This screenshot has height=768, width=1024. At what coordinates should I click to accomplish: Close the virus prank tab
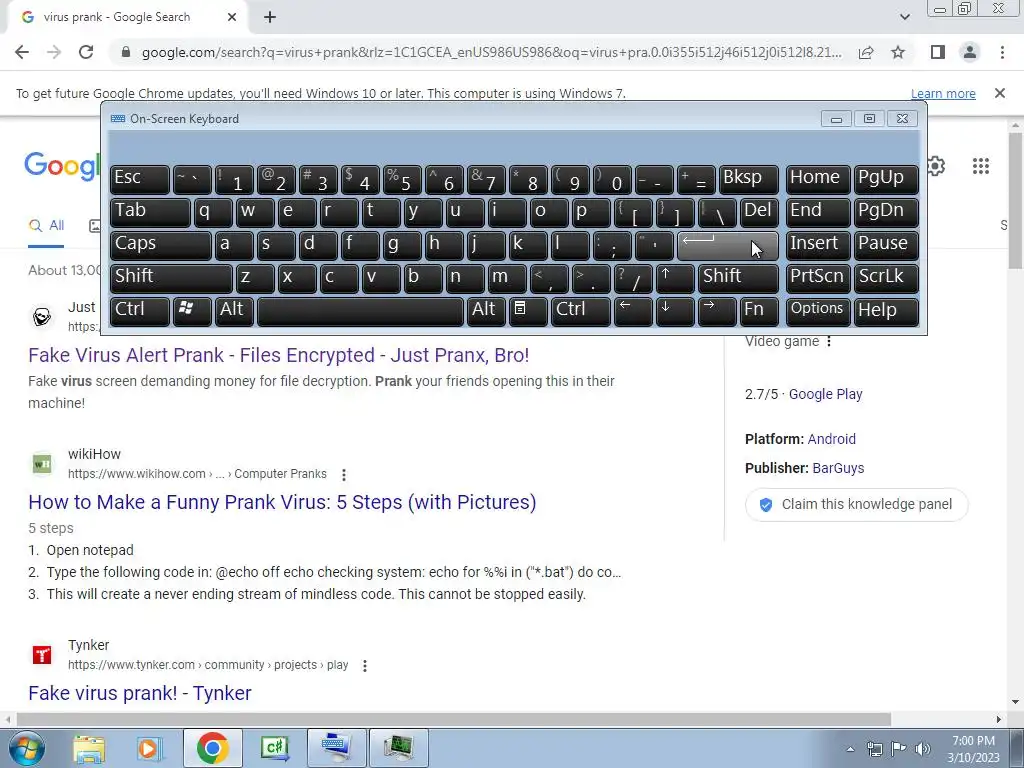(x=232, y=17)
